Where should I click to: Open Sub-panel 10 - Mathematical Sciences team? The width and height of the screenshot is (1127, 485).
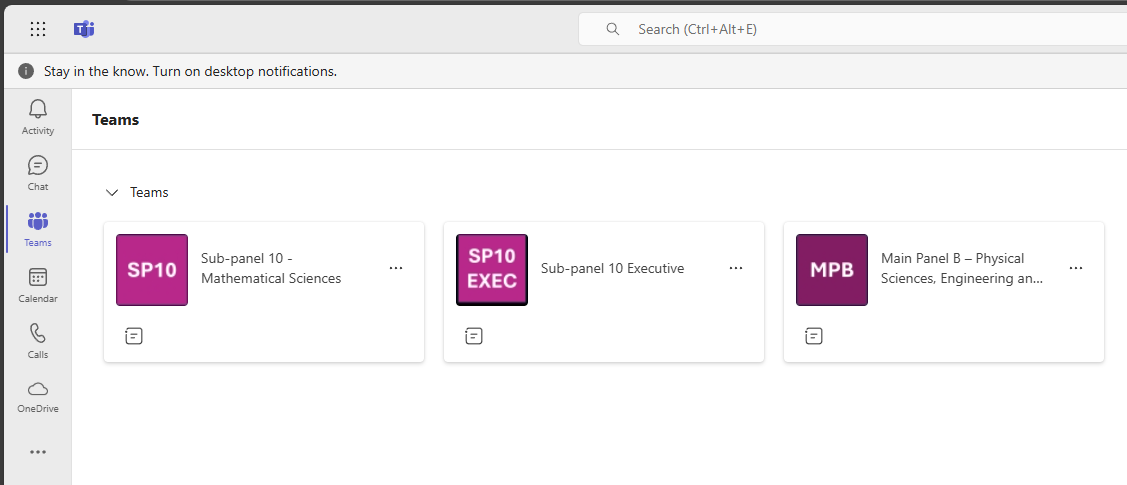click(271, 268)
